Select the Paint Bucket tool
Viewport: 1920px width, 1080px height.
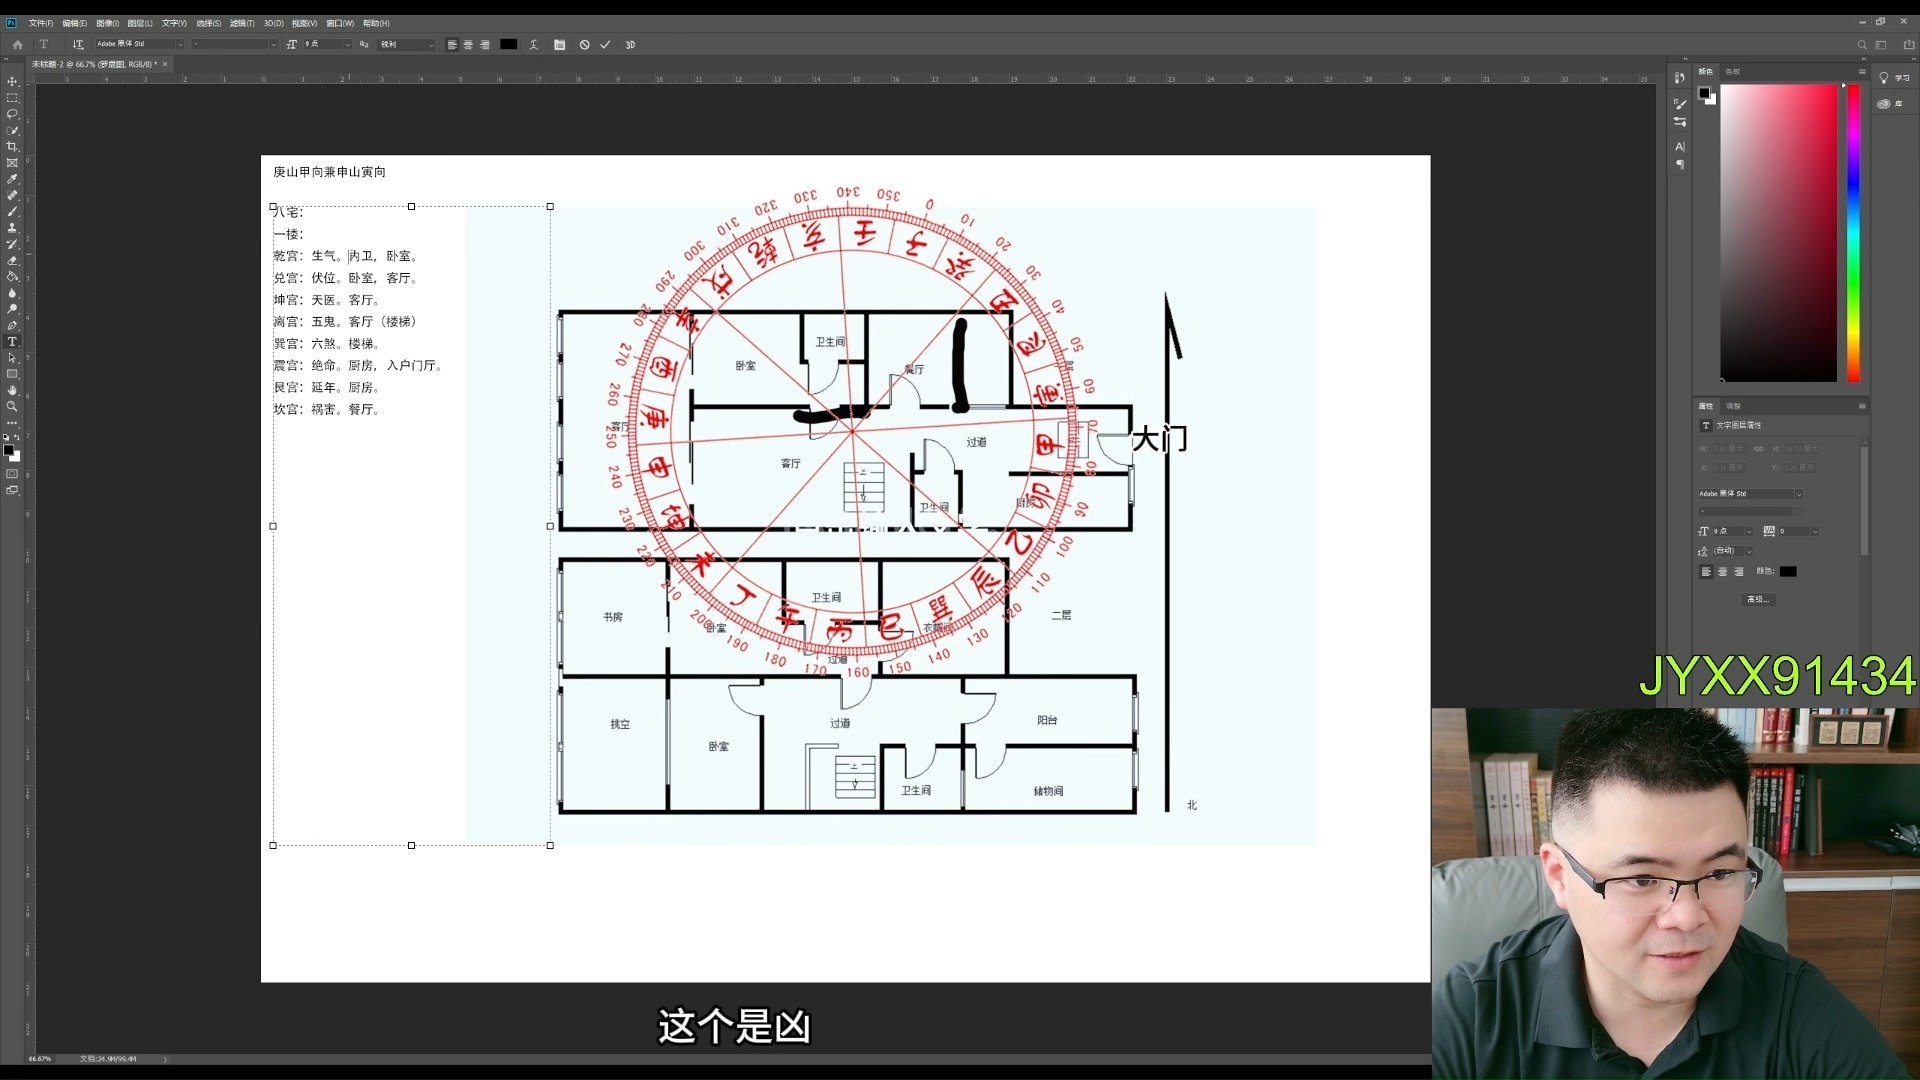point(12,277)
